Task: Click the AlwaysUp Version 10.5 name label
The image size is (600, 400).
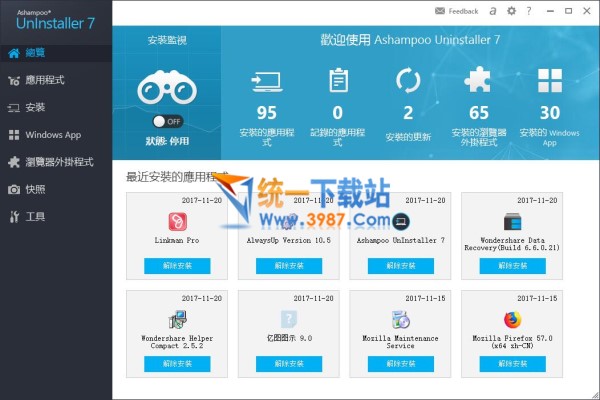Action: click(289, 240)
